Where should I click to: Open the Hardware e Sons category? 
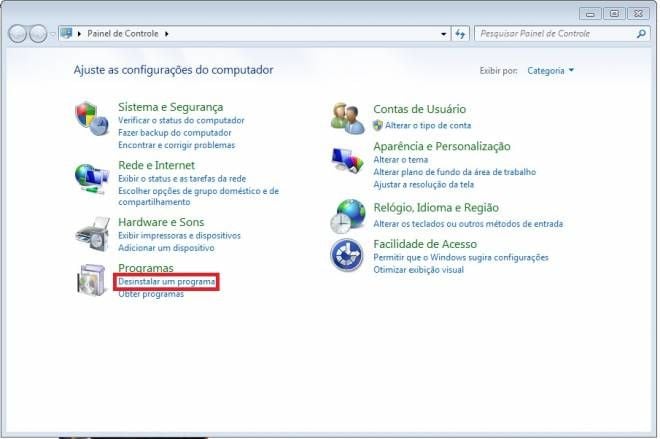tap(161, 222)
